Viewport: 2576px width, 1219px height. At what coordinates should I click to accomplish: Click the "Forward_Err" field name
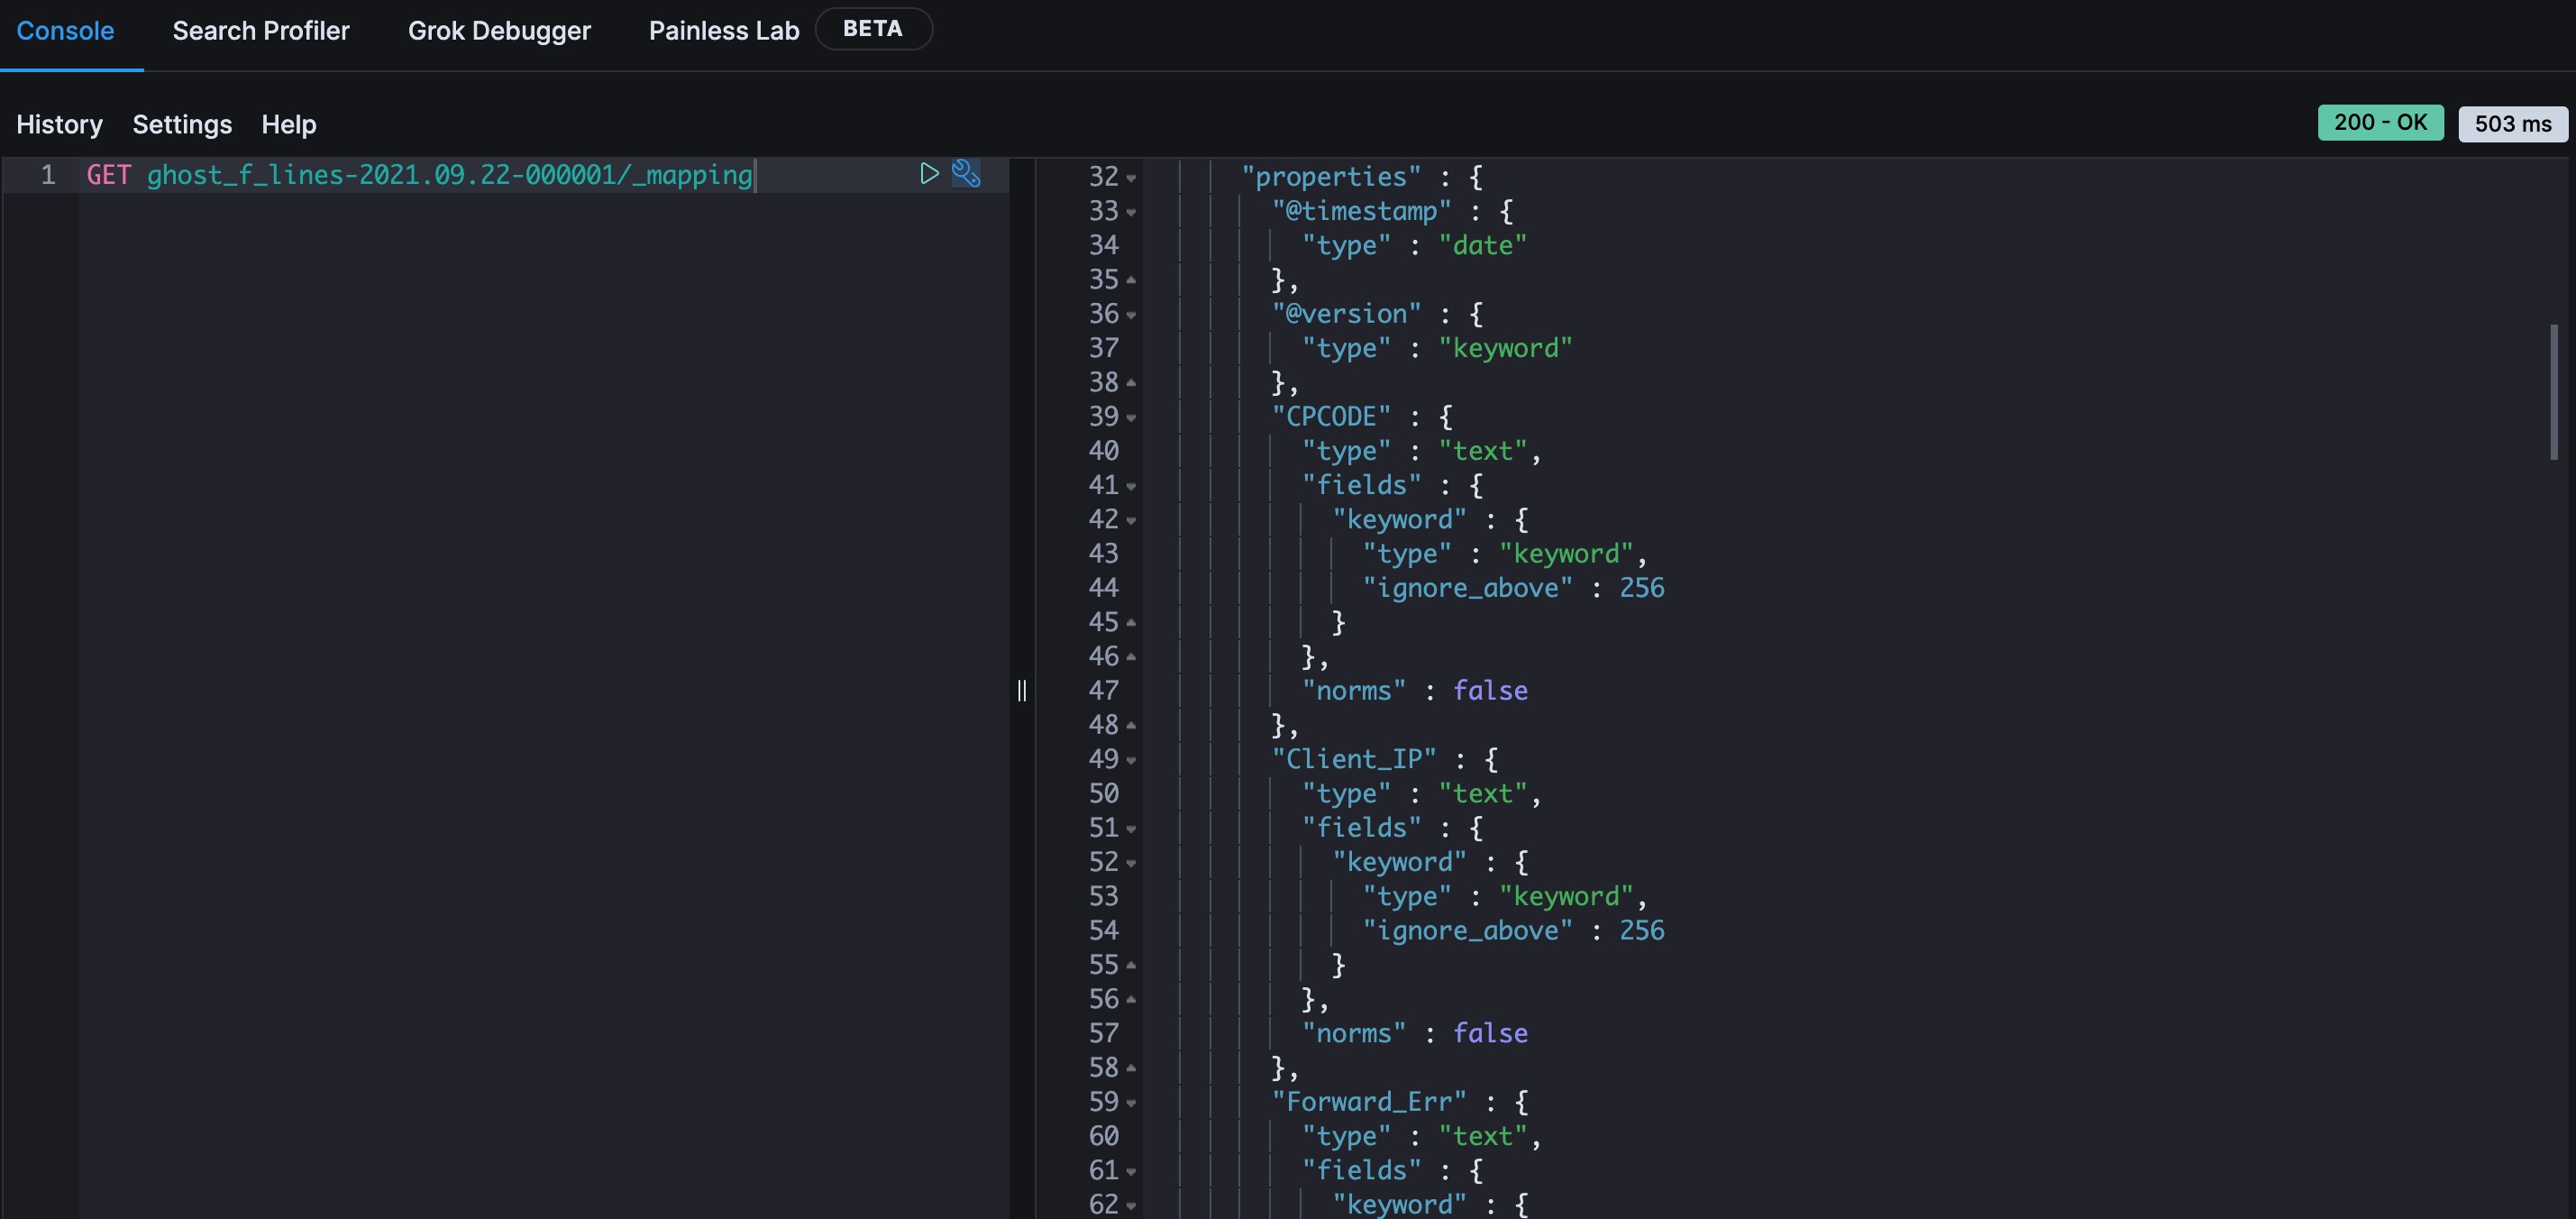(x=1369, y=1102)
